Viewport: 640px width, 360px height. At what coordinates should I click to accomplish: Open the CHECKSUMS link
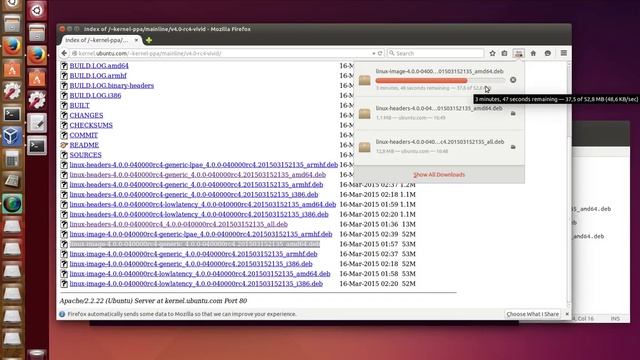[x=91, y=125]
